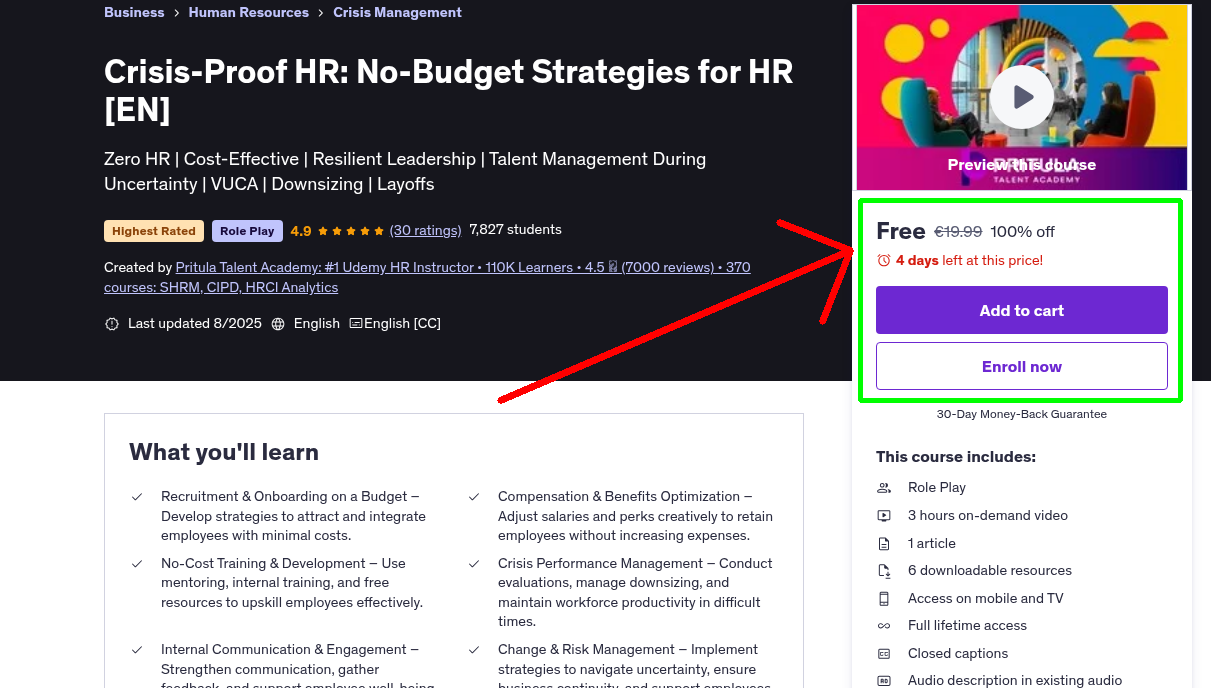Click 'What you'll learn' heading

point(224,453)
